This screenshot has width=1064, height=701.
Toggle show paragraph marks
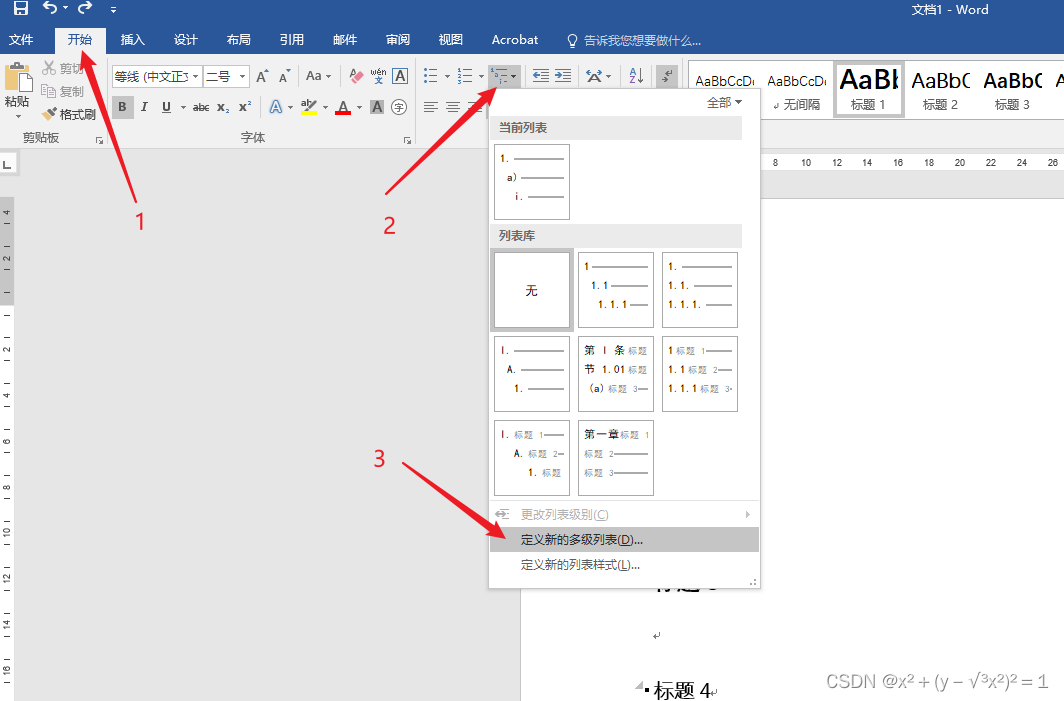667,76
